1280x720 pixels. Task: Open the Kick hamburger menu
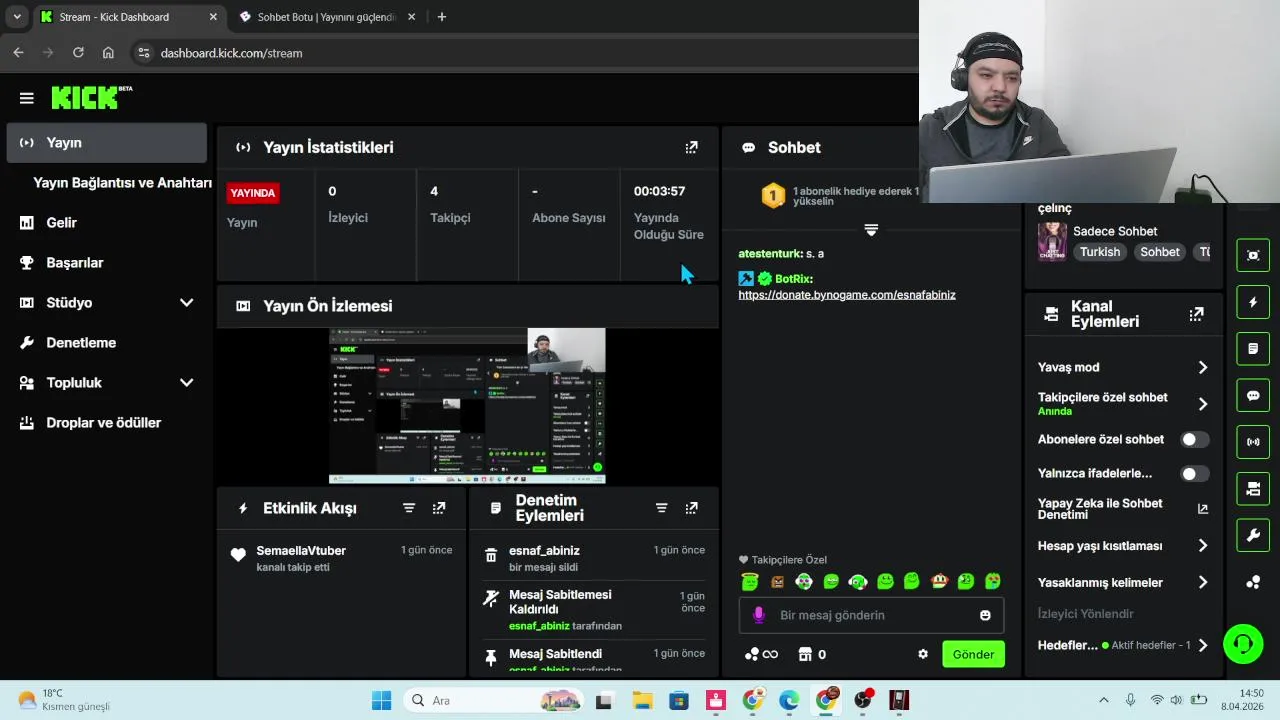(x=27, y=98)
